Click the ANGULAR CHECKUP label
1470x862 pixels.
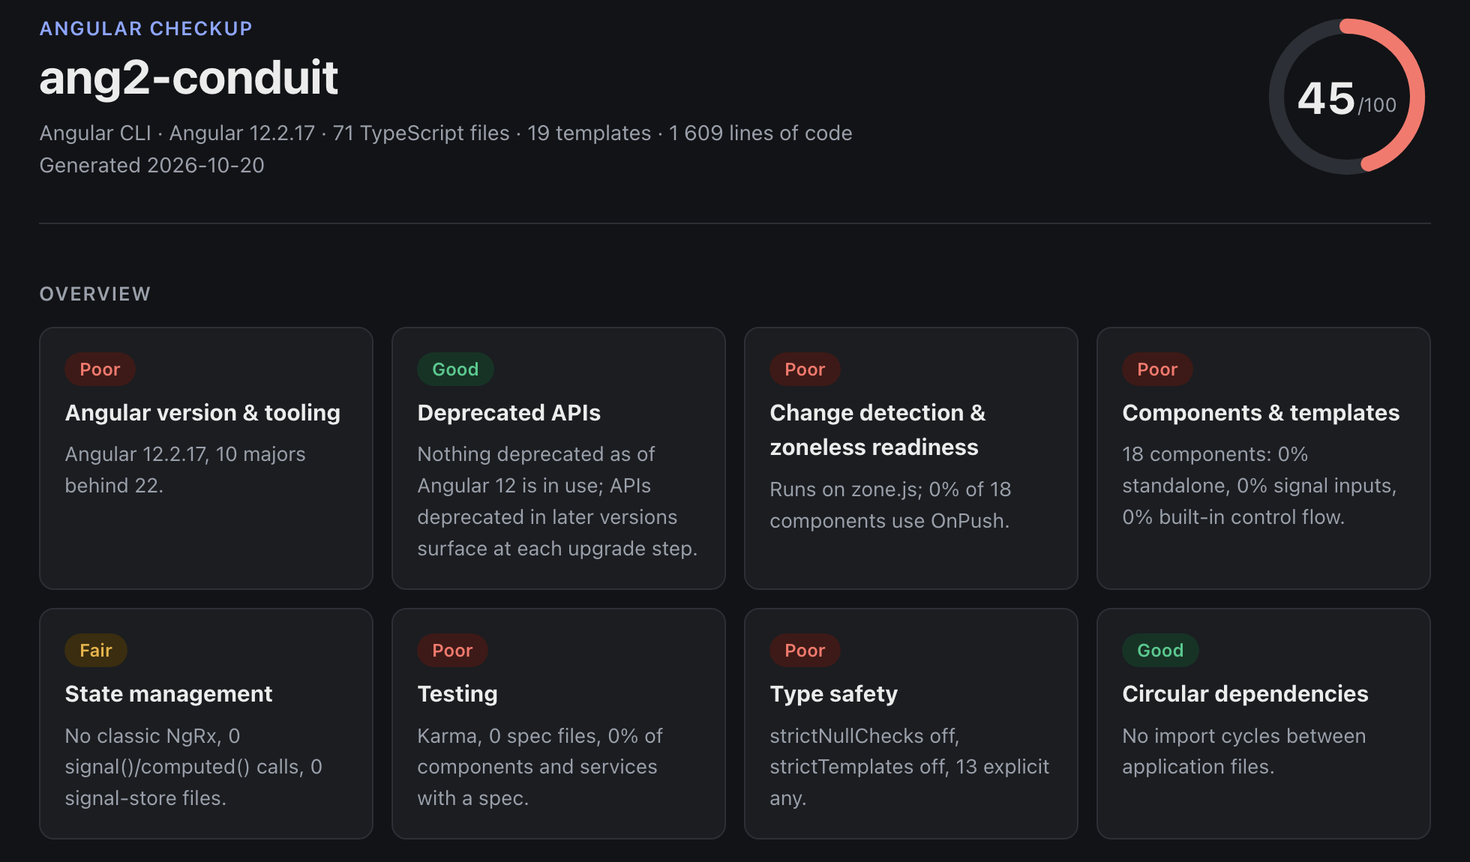click(146, 28)
